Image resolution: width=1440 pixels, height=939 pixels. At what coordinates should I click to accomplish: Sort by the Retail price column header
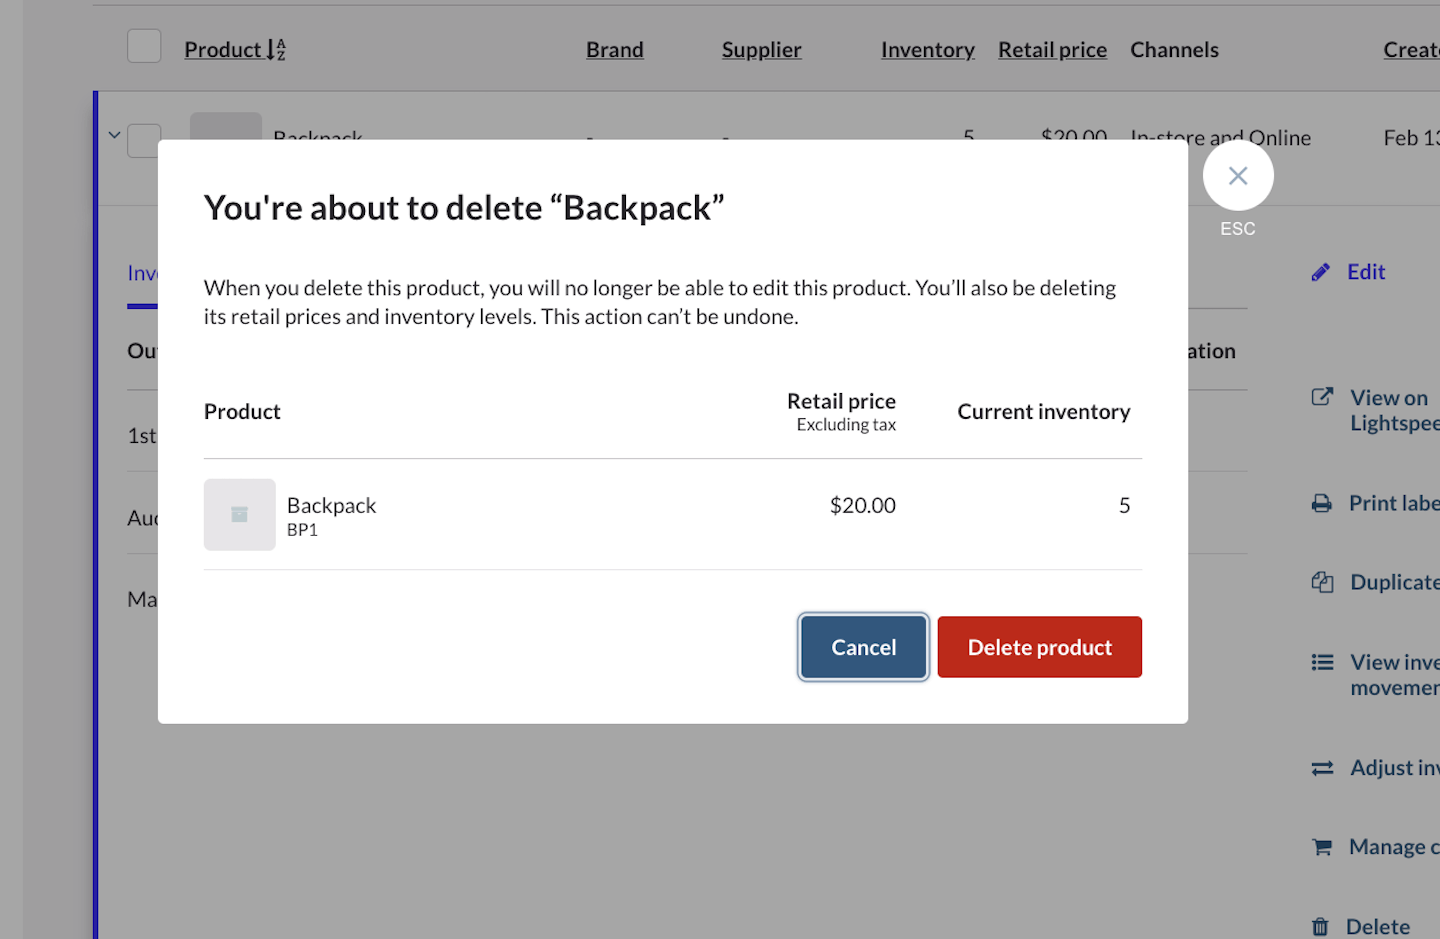[1052, 50]
